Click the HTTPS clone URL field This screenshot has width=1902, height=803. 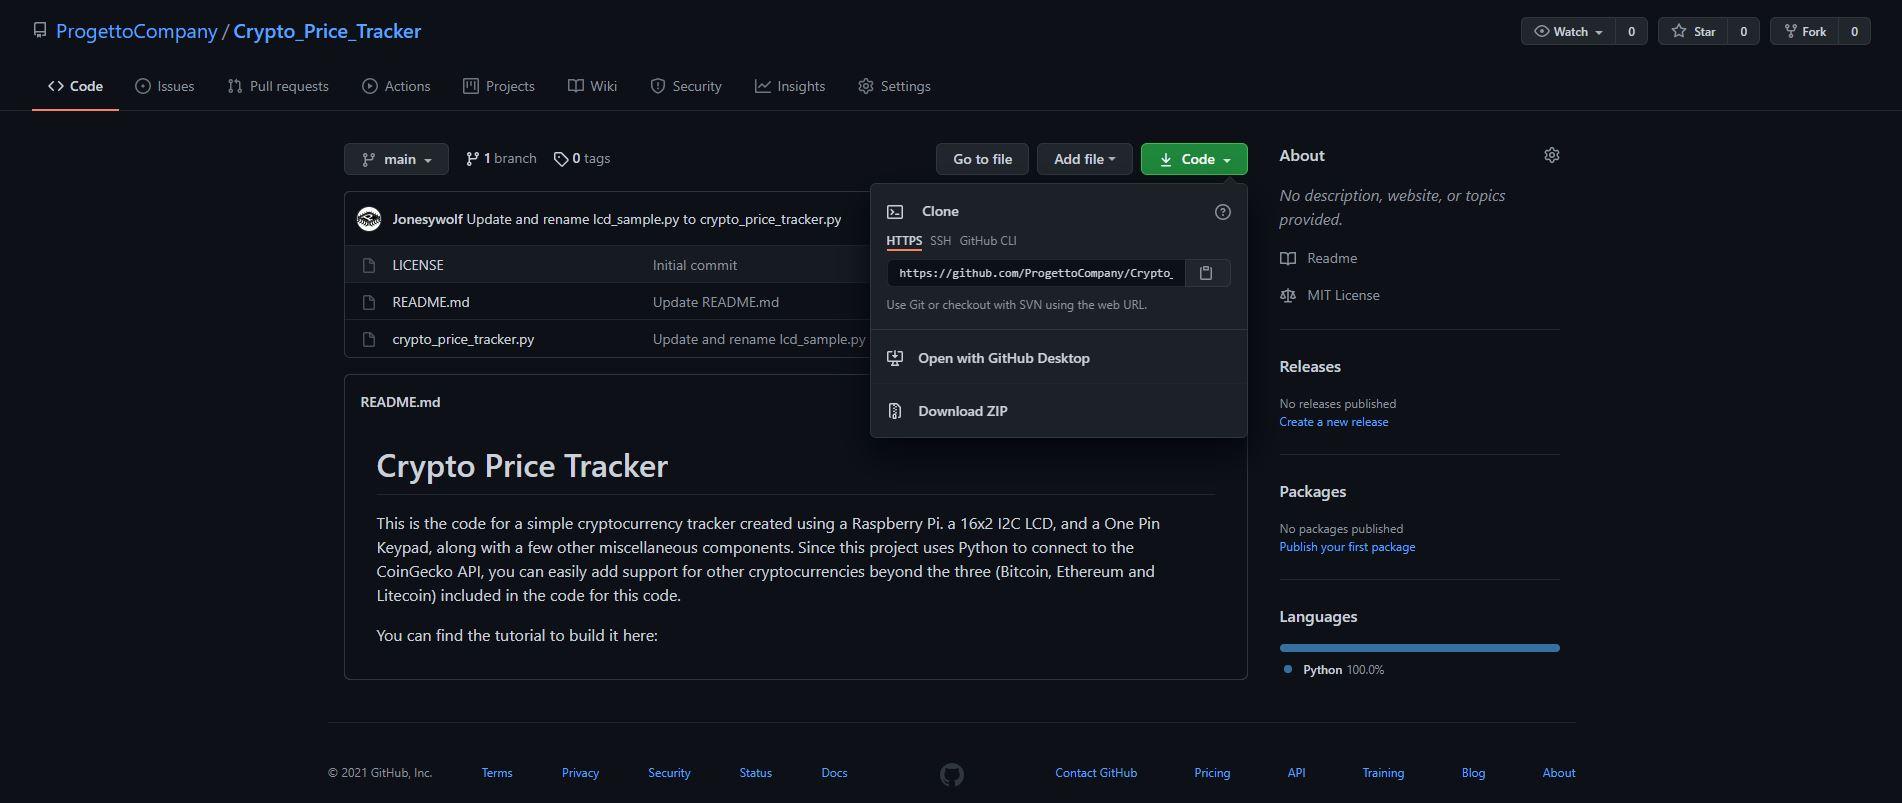1035,273
